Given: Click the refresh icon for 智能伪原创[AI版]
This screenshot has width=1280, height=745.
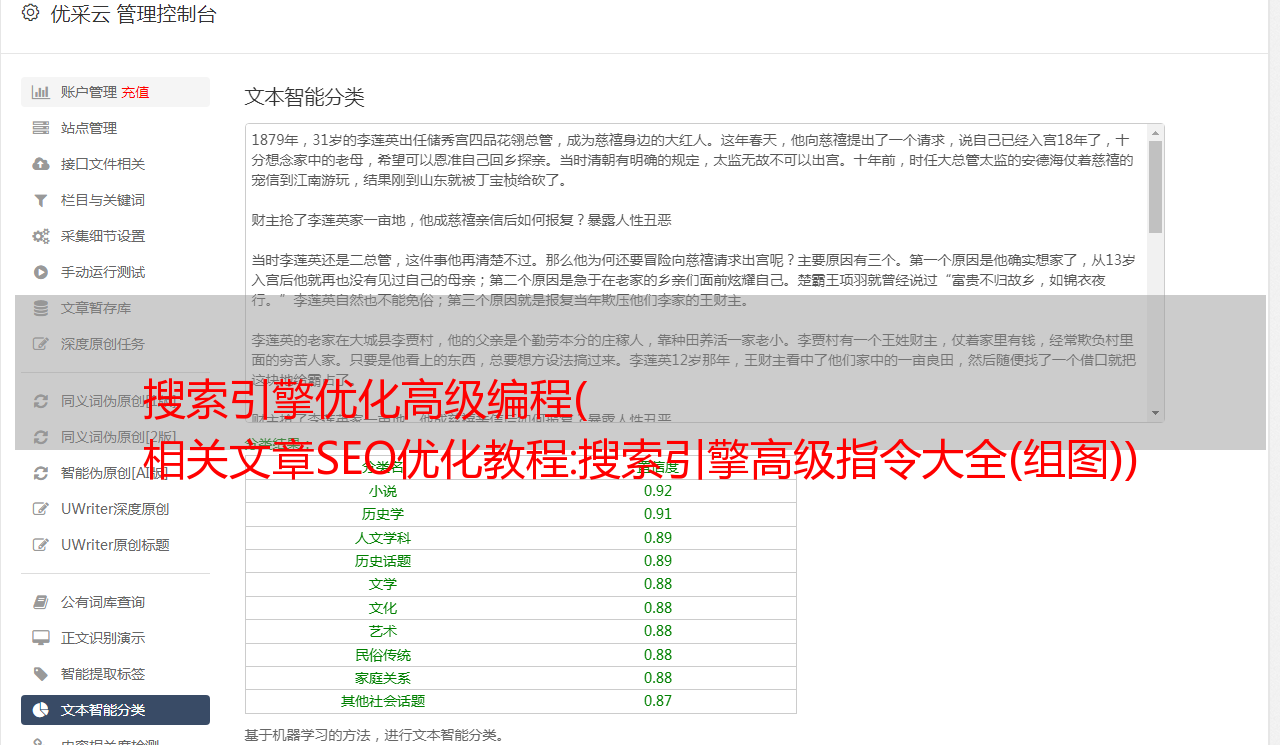Looking at the screenshot, I should click(x=41, y=473).
